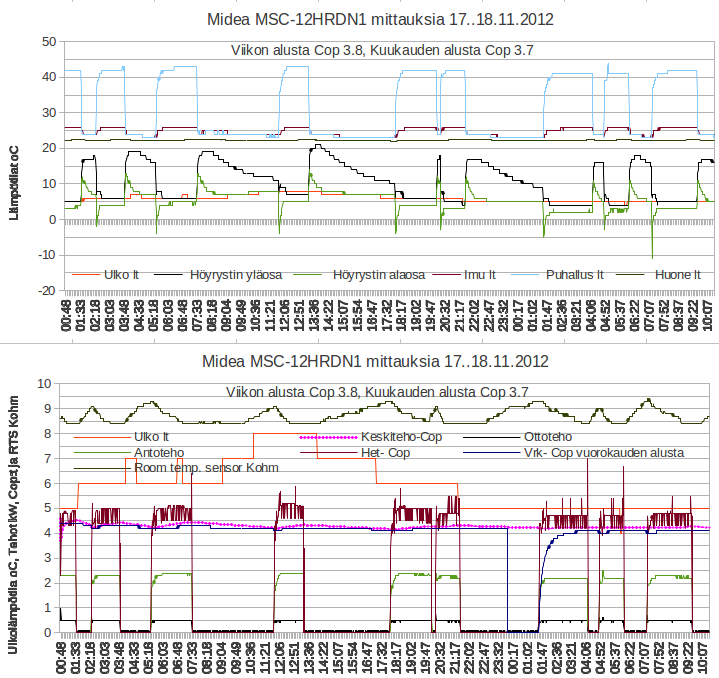
Task: Click the 00:17 time label under lower chart
Action: 513,657
